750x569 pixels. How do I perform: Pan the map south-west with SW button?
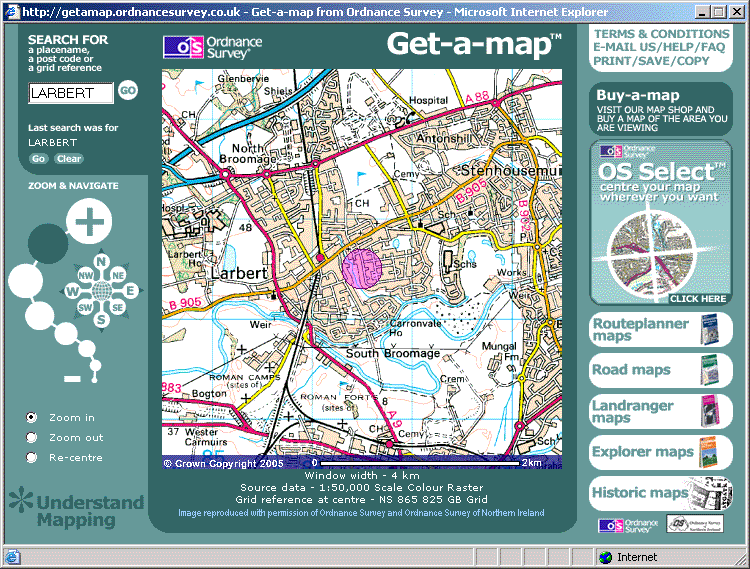(x=85, y=307)
